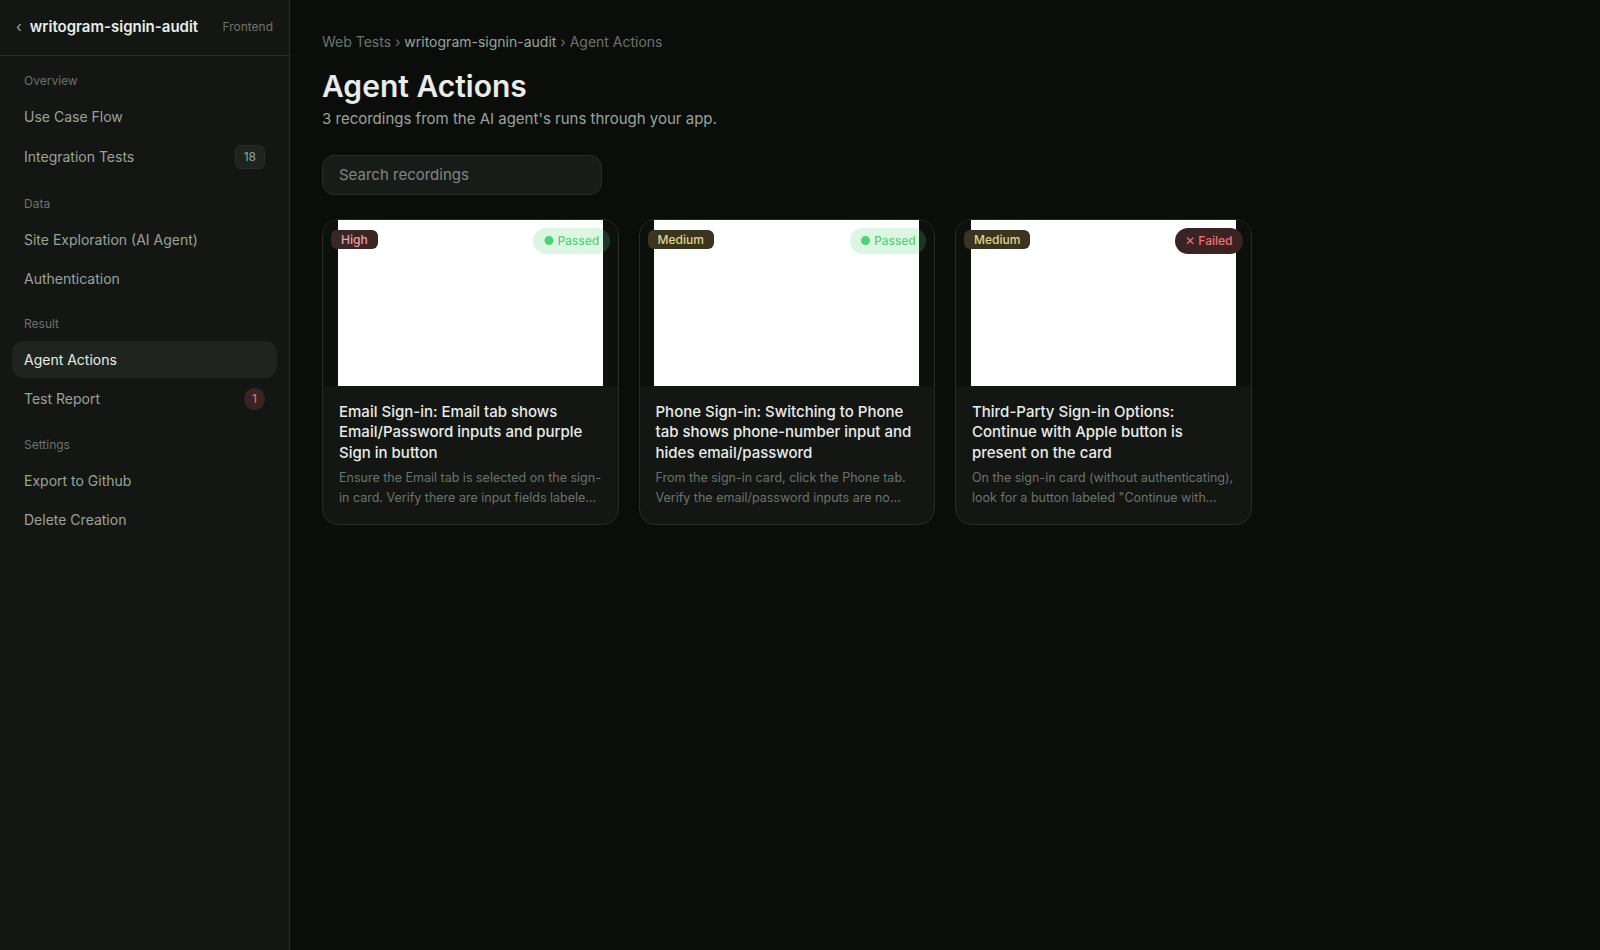This screenshot has height=950, width=1600.
Task: Click the writogram-signin-audit breadcrumb
Action: point(480,42)
